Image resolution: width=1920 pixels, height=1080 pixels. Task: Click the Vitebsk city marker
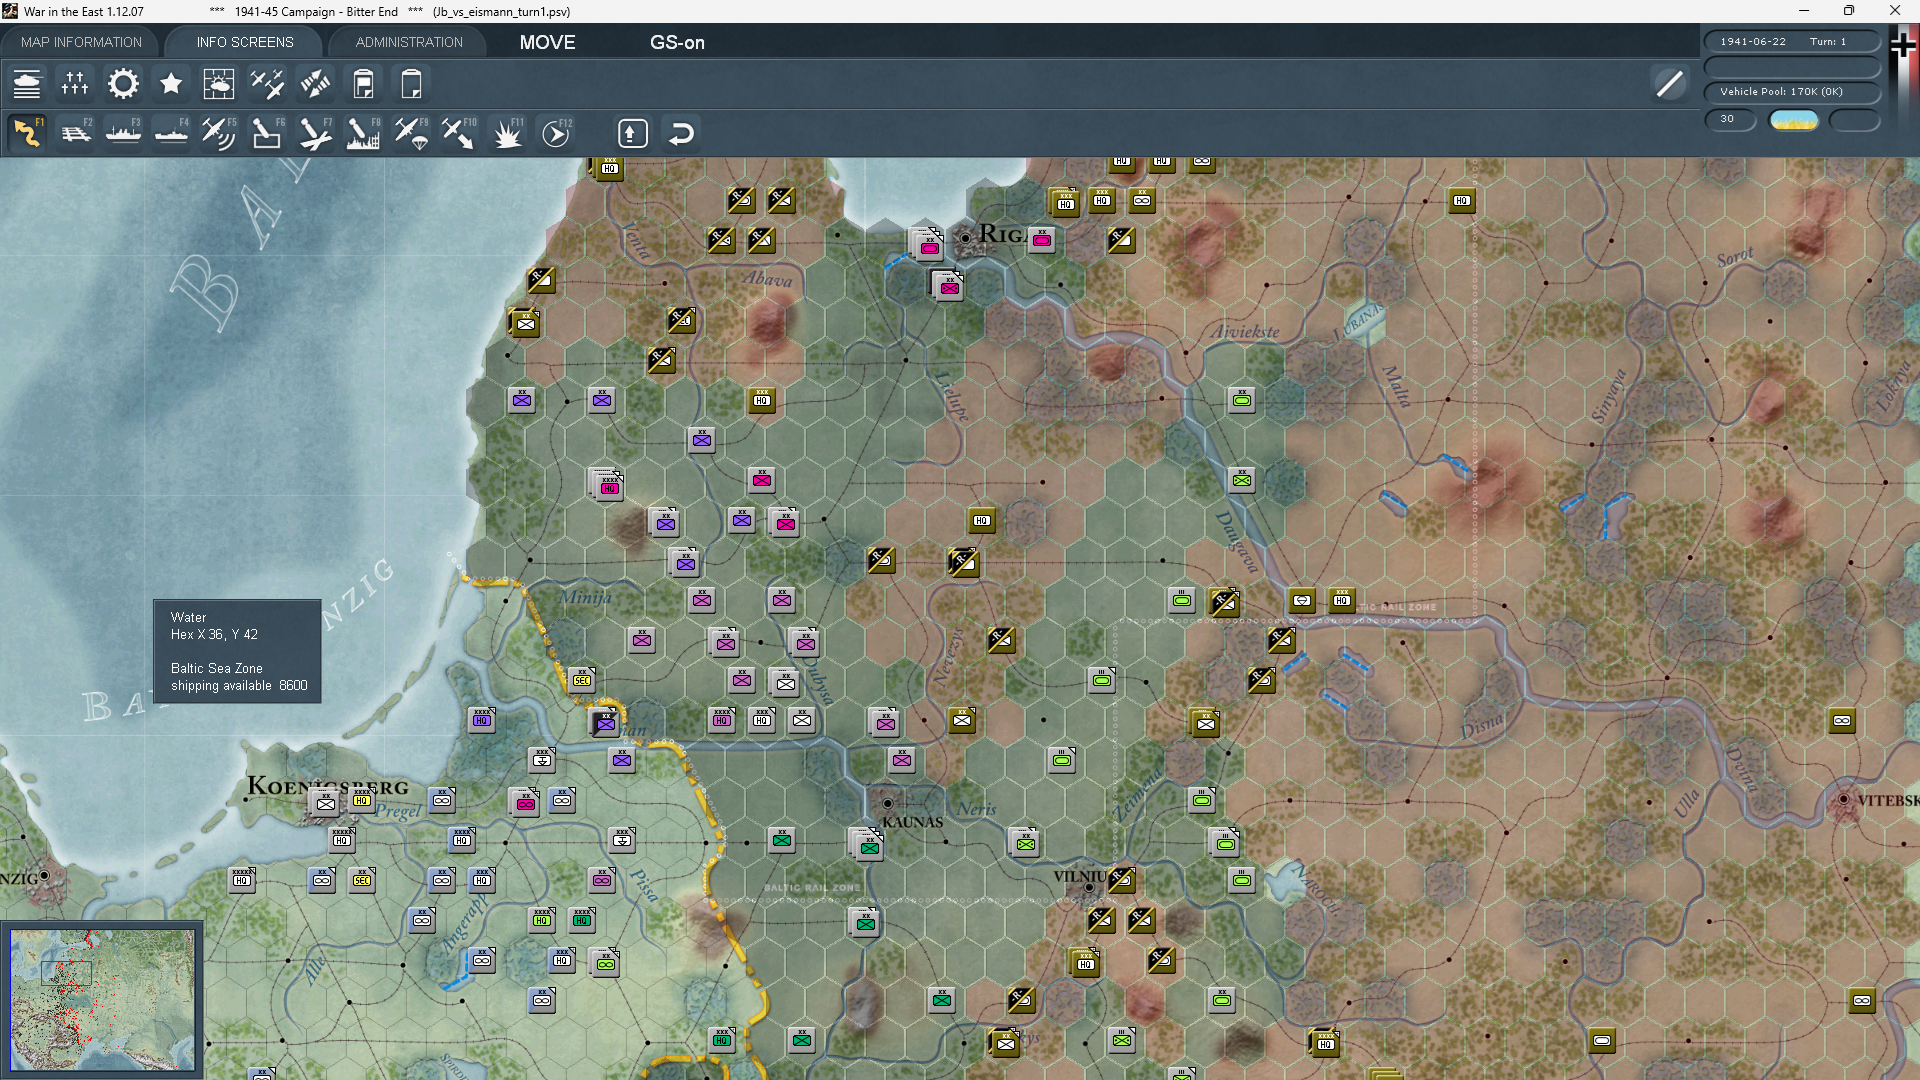coord(1844,800)
